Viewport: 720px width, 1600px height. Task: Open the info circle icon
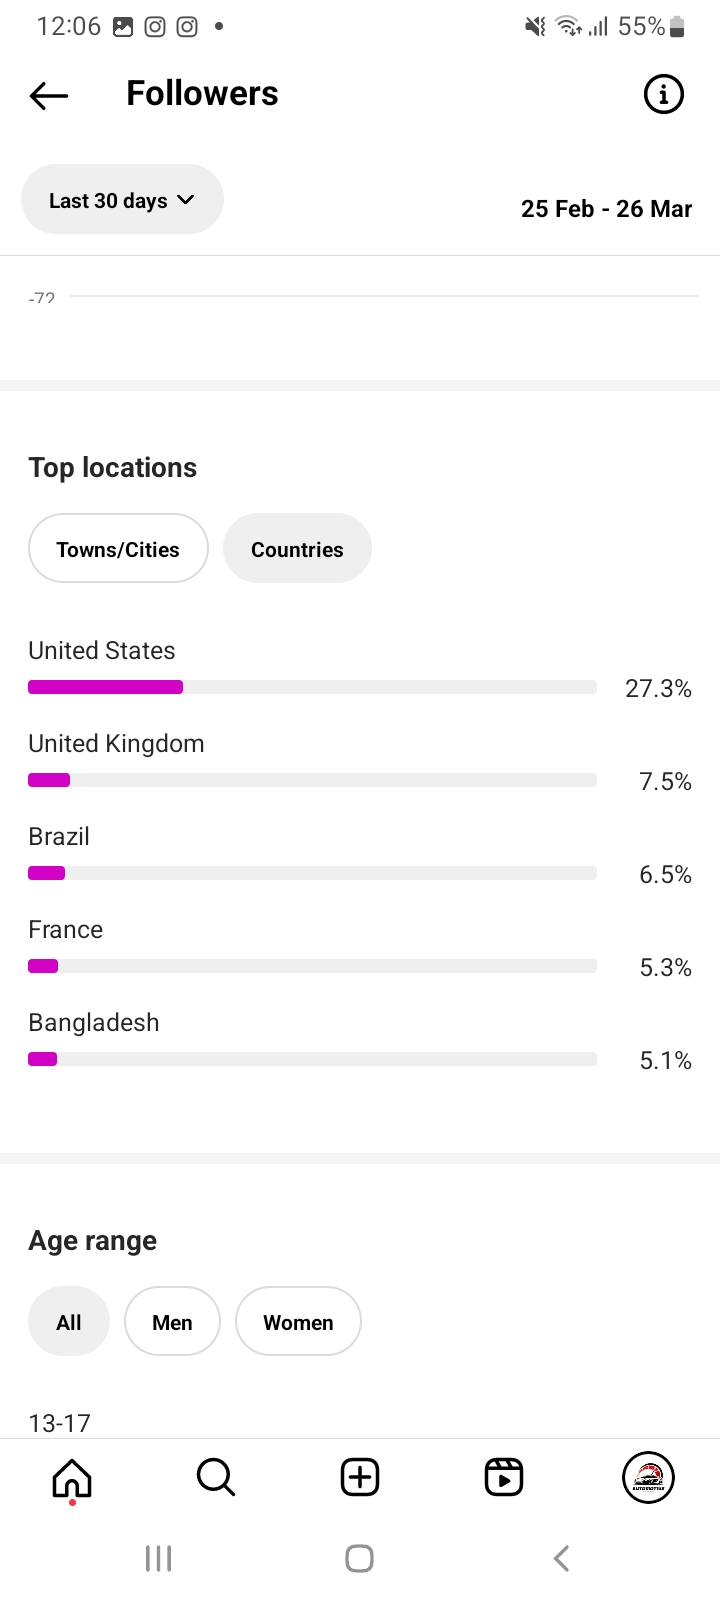(663, 95)
